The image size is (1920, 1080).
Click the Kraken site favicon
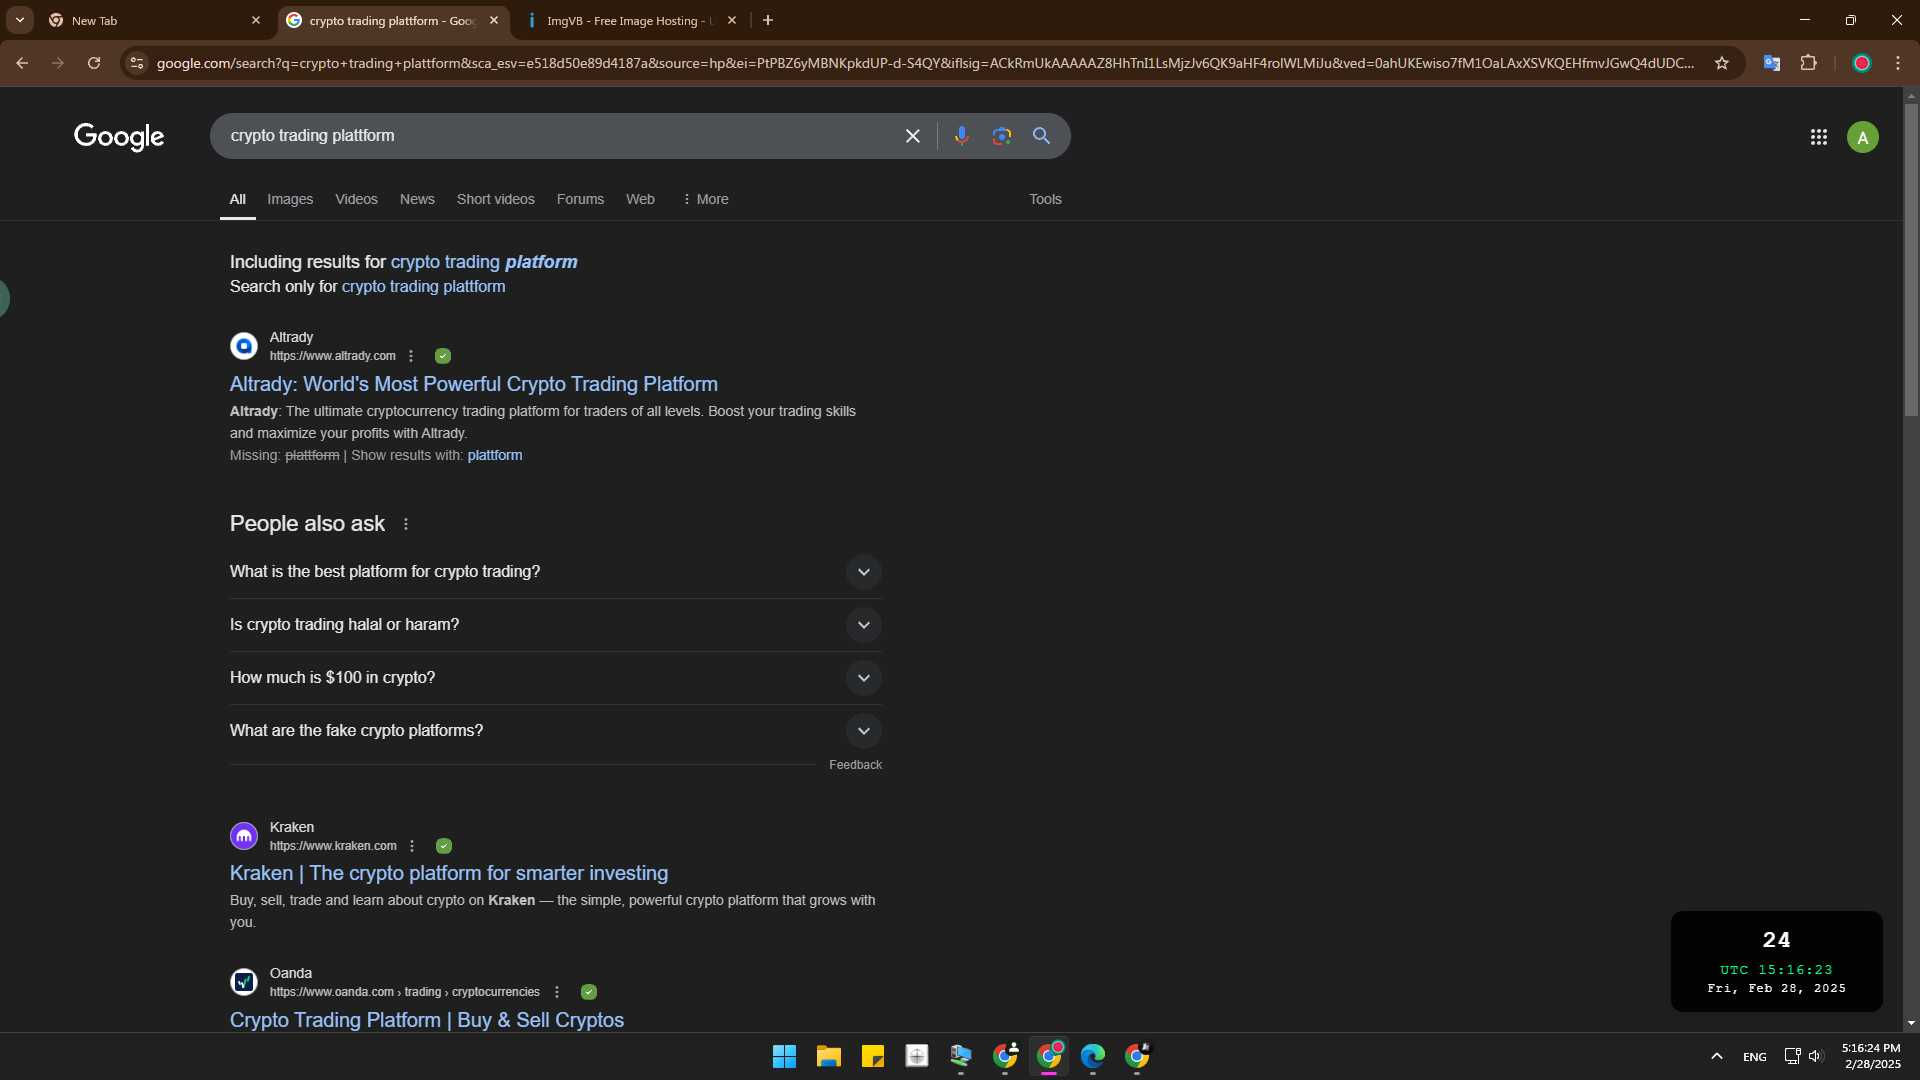[x=244, y=836]
